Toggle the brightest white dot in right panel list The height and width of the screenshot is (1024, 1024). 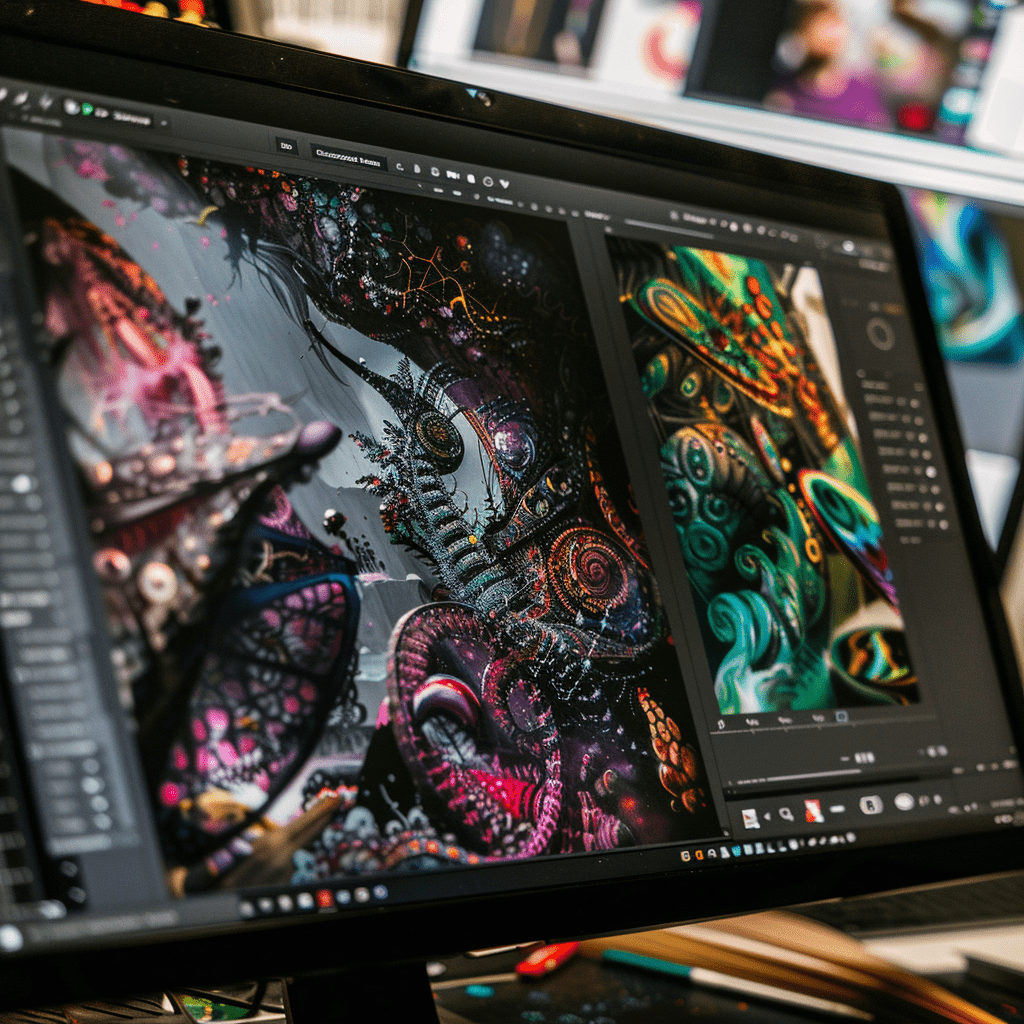click(930, 471)
